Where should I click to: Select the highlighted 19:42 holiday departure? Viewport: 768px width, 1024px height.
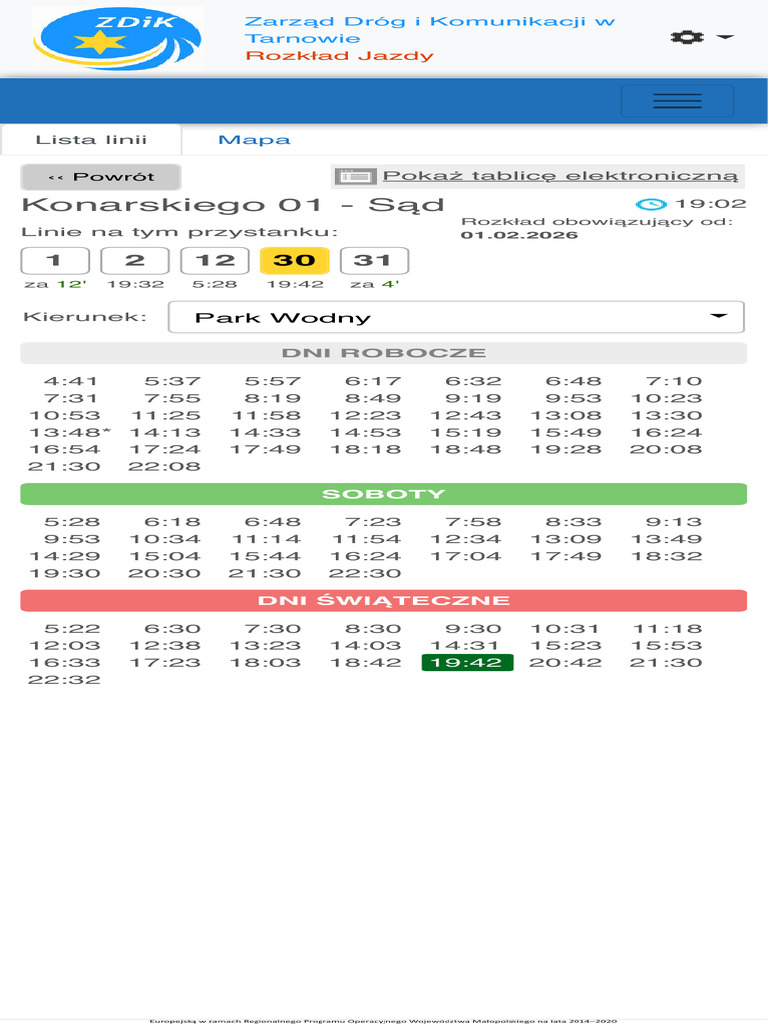(x=468, y=663)
